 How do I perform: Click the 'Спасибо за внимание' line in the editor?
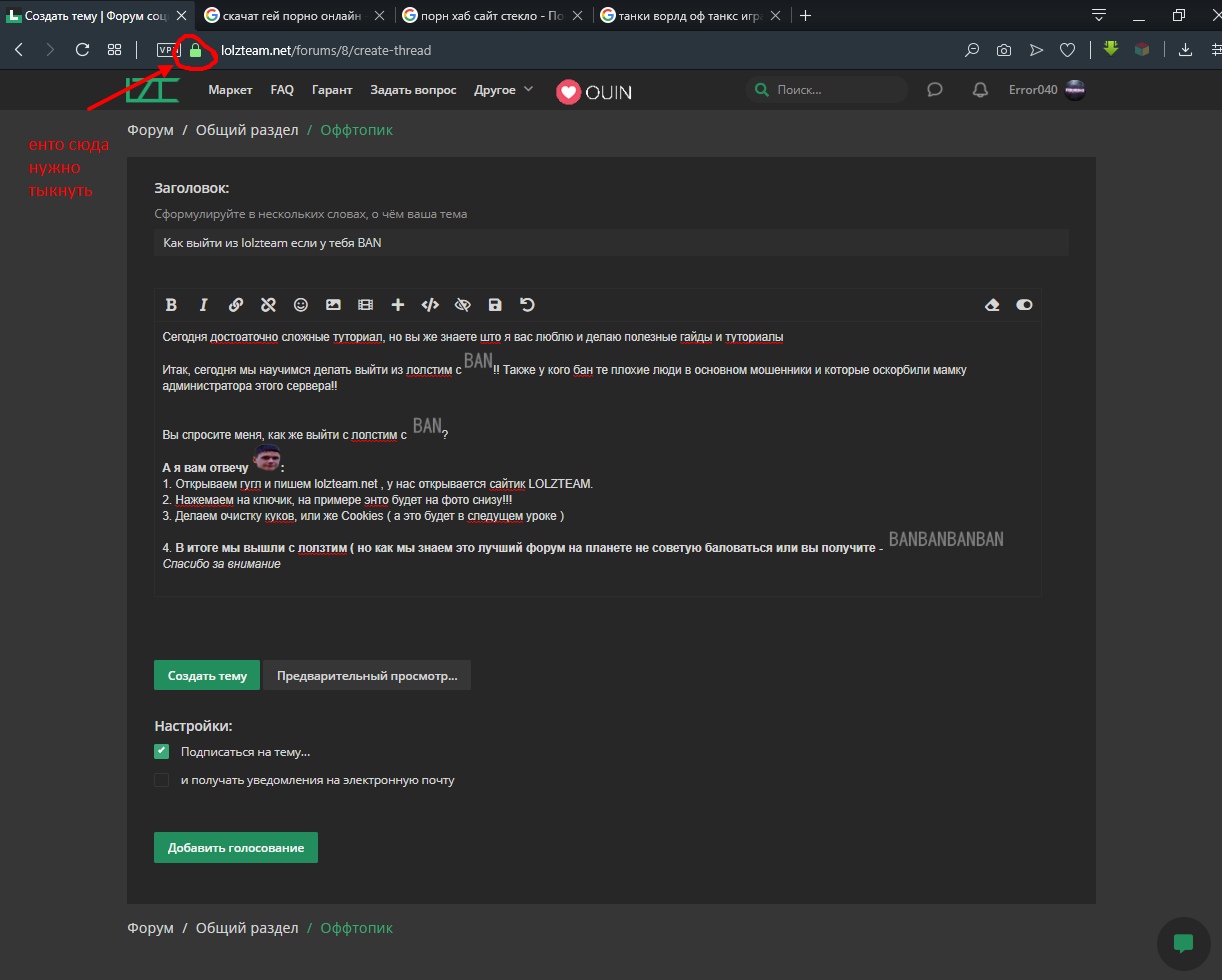[x=222, y=564]
